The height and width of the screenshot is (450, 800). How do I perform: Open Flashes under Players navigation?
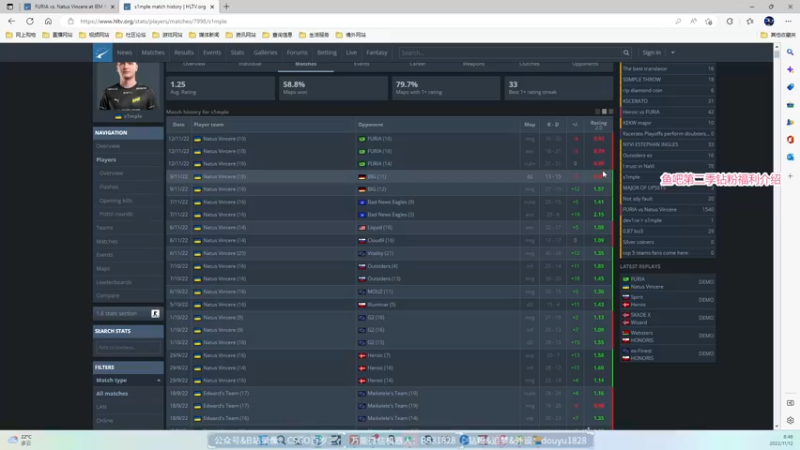tap(109, 187)
